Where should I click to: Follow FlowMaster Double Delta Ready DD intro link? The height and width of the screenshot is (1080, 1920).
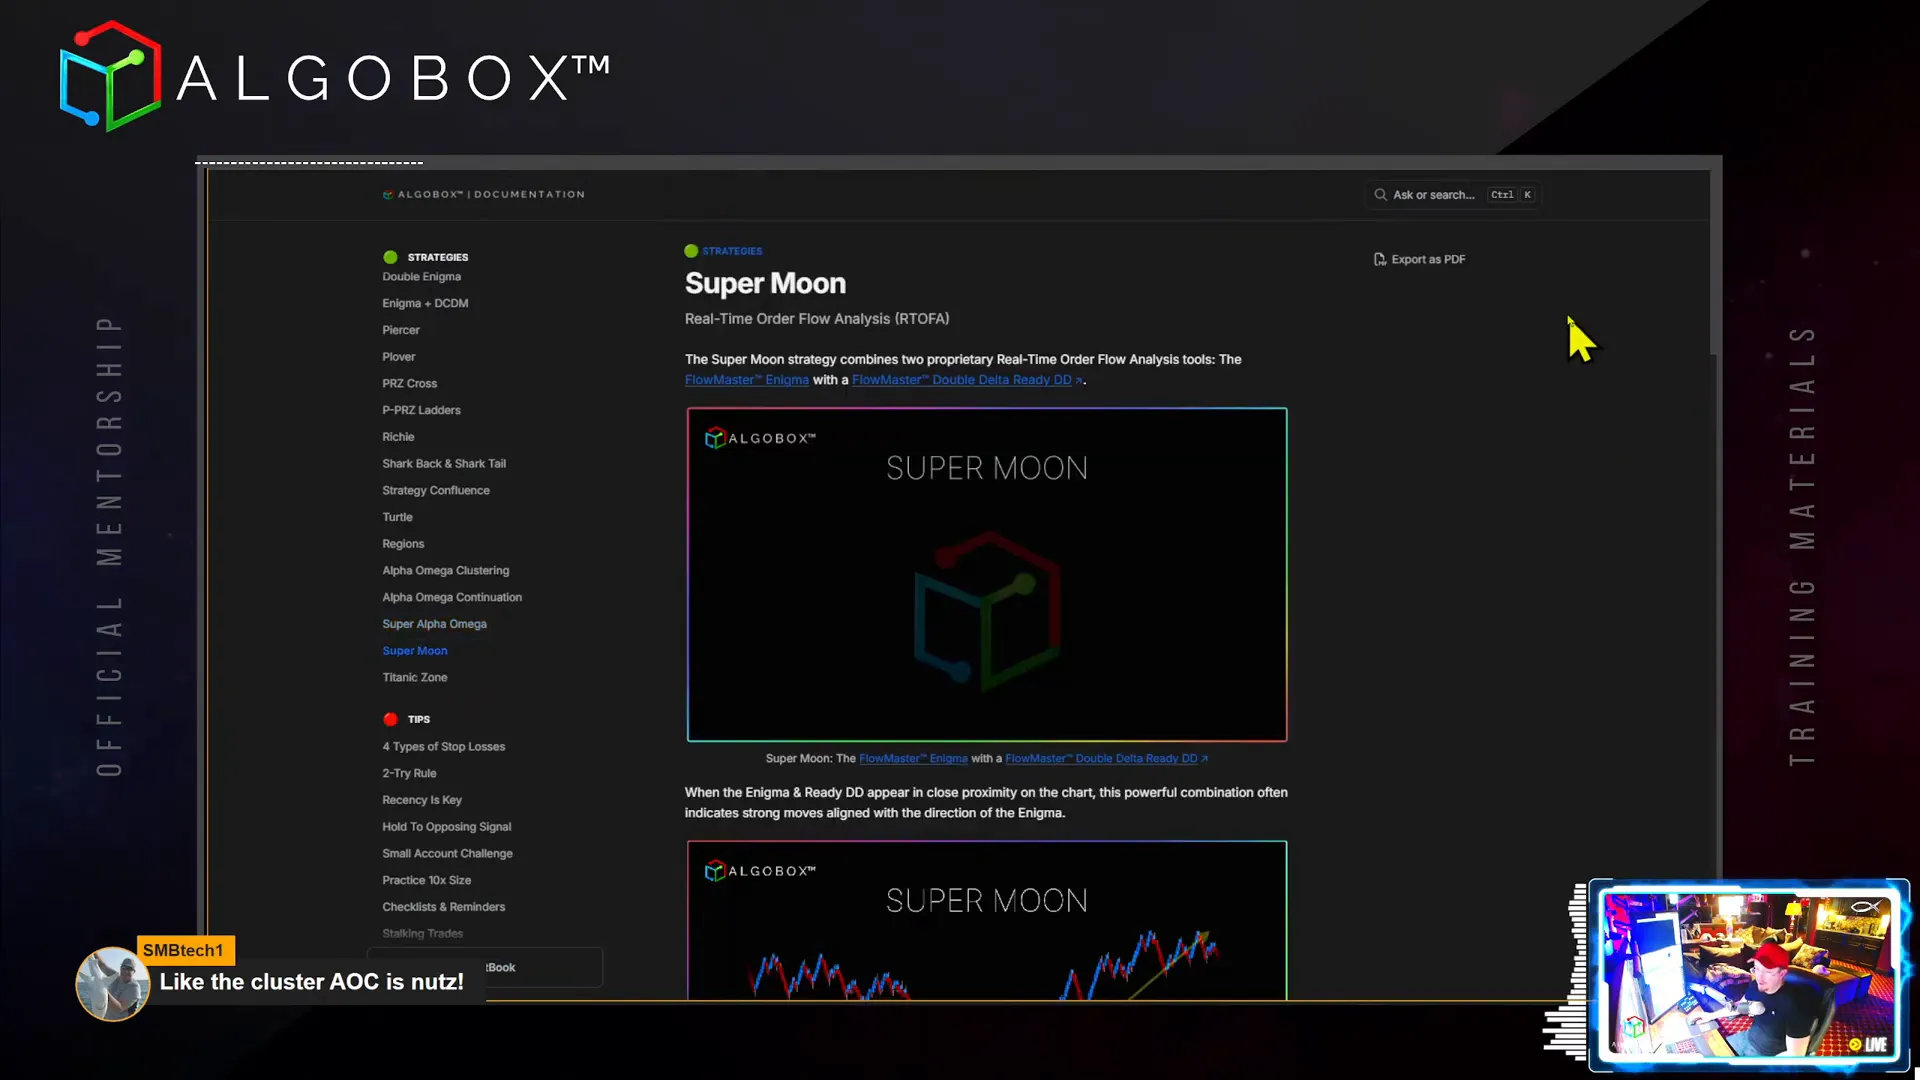966,380
